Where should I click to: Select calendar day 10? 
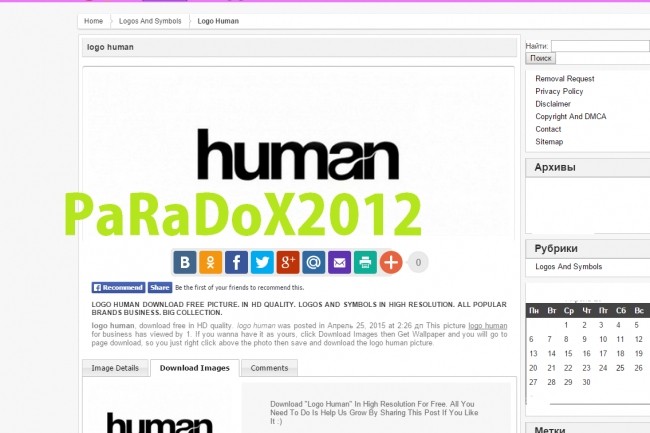603,339
